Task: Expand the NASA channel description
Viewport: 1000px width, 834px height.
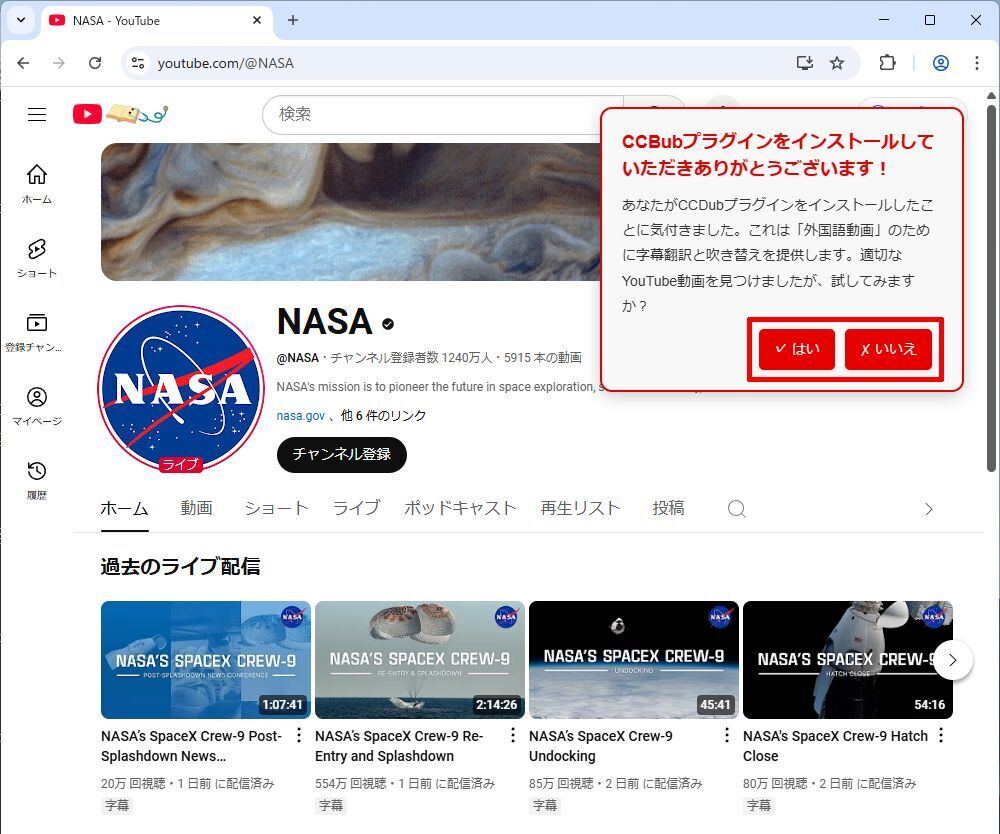Action: click(438, 386)
